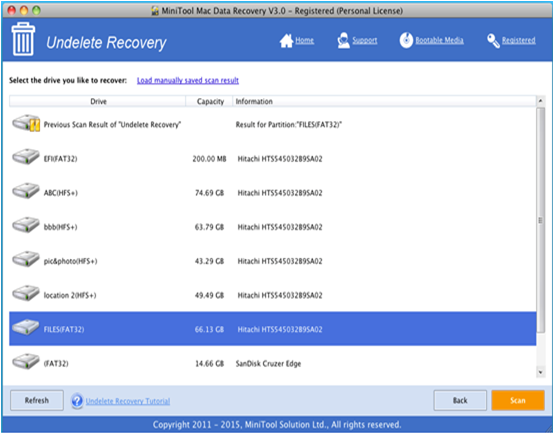Select the location 2(HFS+) drive name

tap(69, 295)
